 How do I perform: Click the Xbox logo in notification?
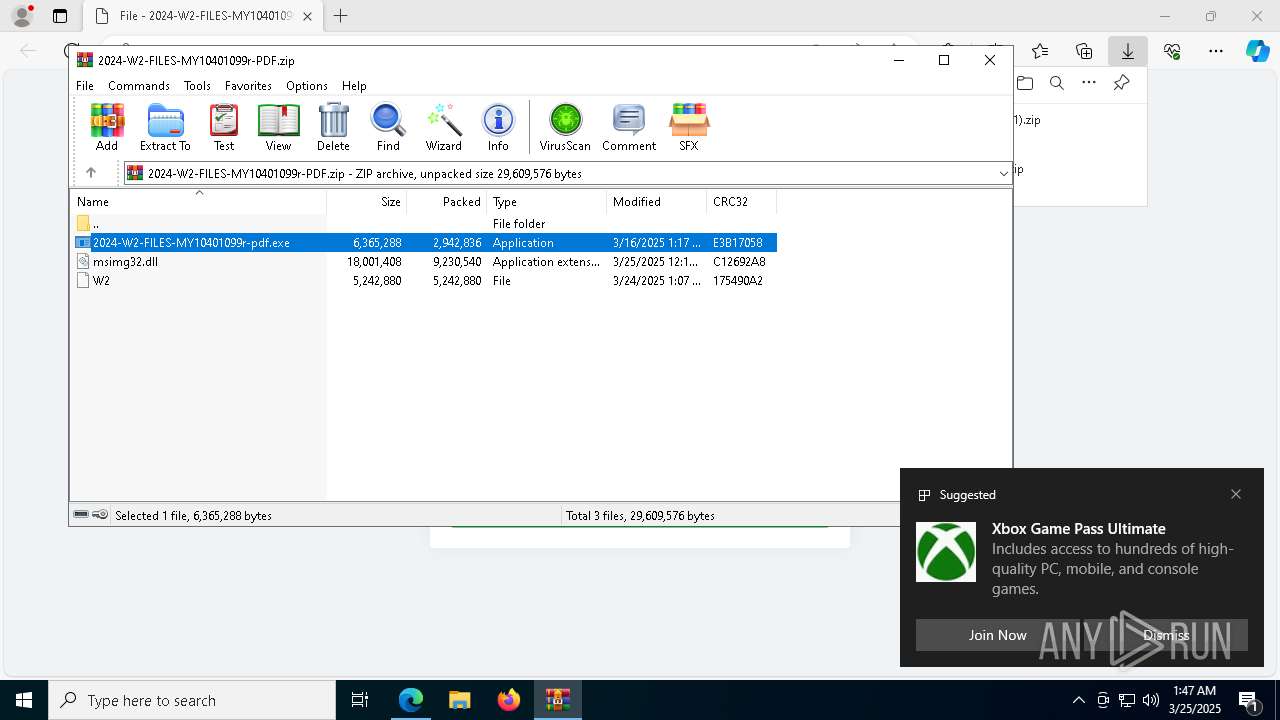(946, 552)
